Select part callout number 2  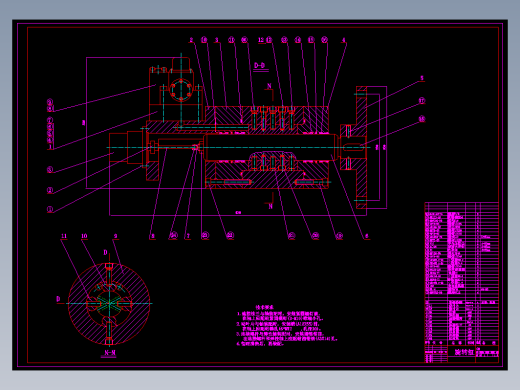click(x=191, y=40)
